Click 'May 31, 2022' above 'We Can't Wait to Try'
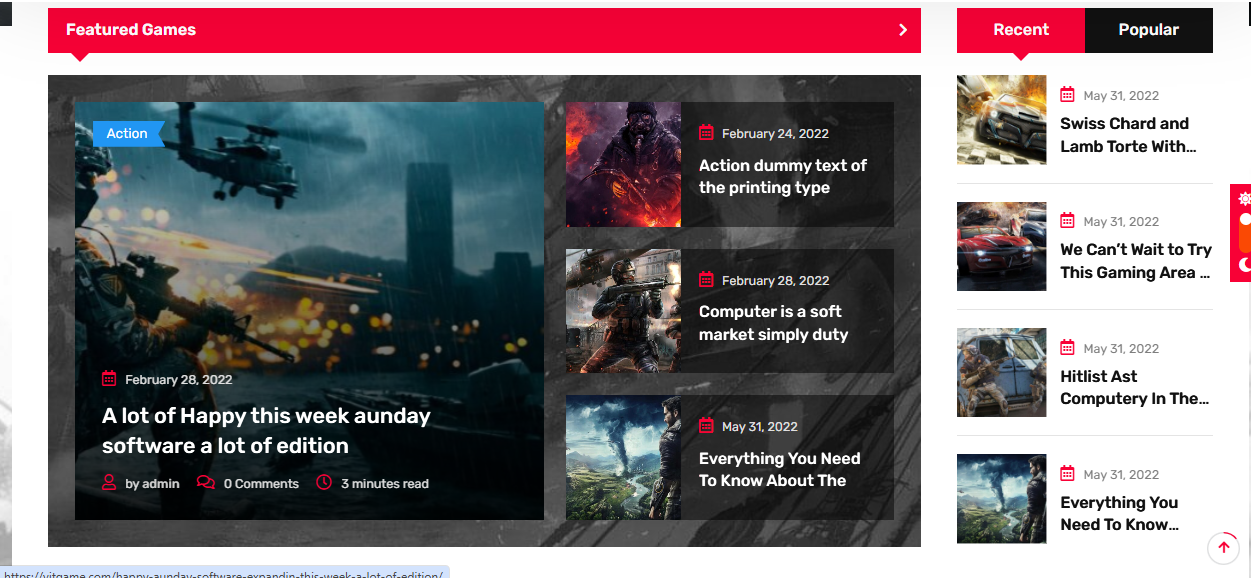The height and width of the screenshot is (578, 1251). pyautogui.click(x=1121, y=222)
